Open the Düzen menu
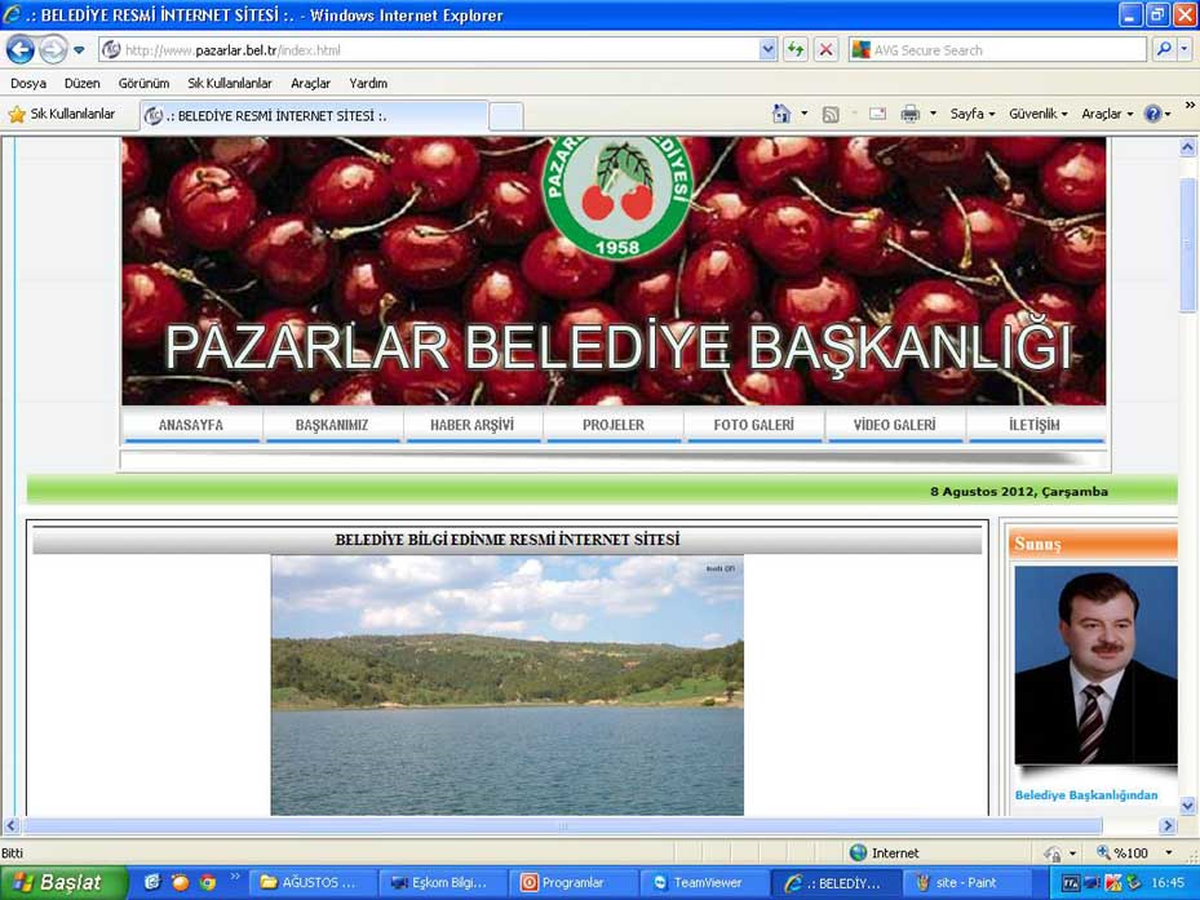This screenshot has height=900, width=1200. (82, 83)
